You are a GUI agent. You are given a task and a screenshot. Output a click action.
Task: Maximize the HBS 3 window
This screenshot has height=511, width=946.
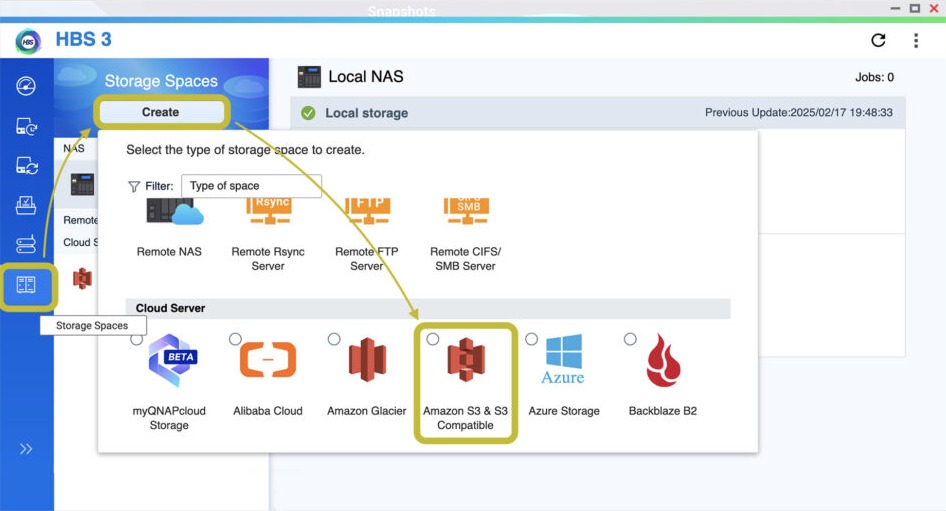click(x=915, y=8)
